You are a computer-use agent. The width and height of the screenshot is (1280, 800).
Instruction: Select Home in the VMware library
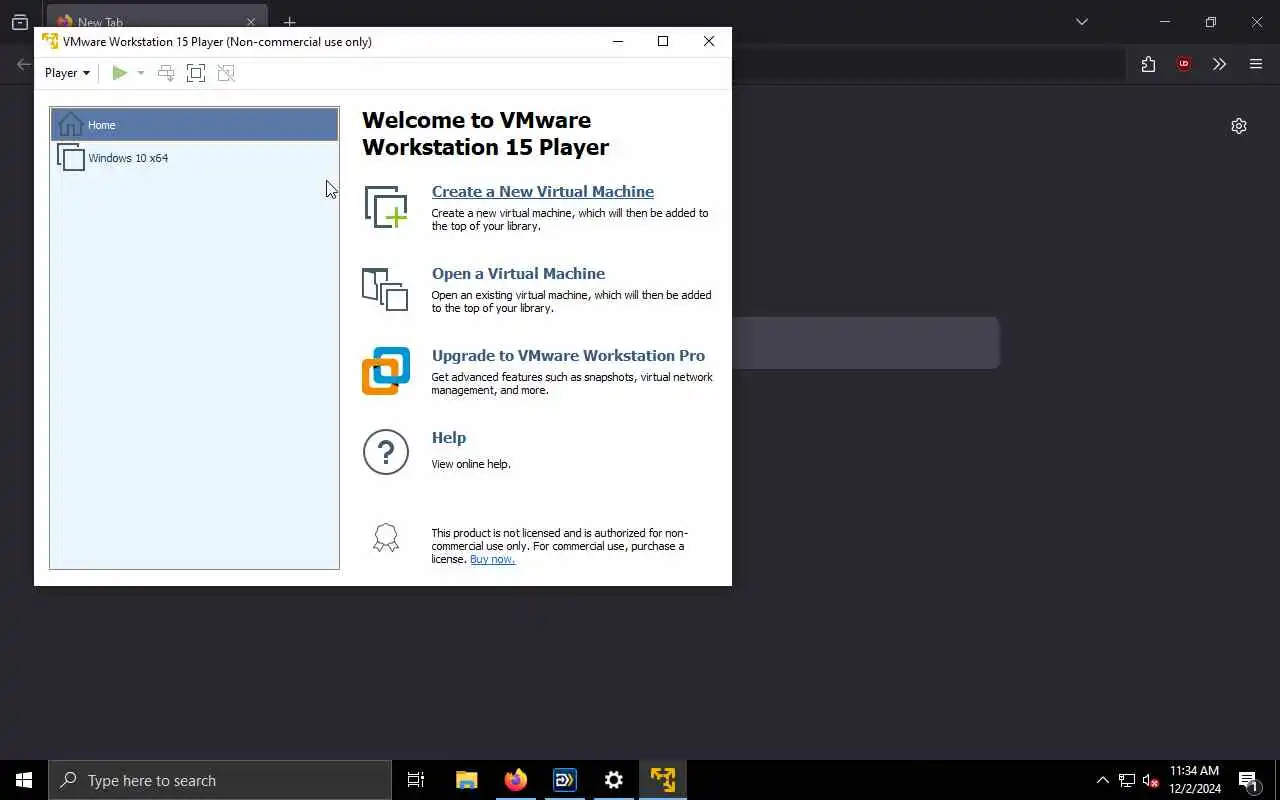pos(194,125)
